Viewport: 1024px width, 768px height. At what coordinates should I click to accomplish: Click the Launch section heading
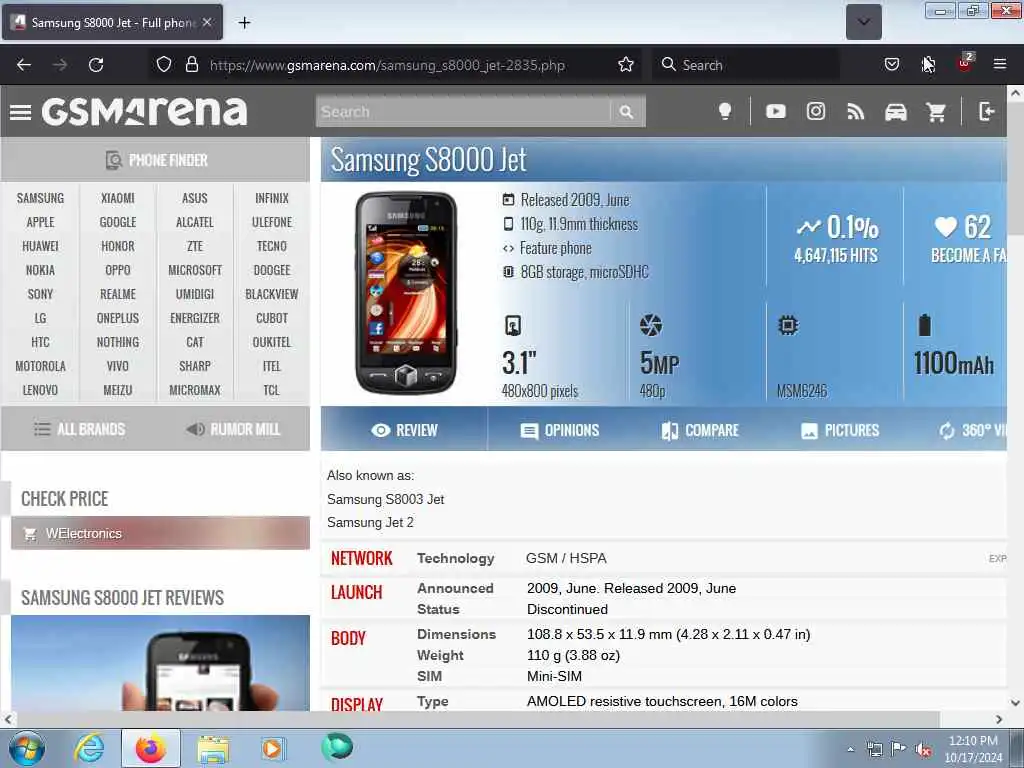coord(356,592)
